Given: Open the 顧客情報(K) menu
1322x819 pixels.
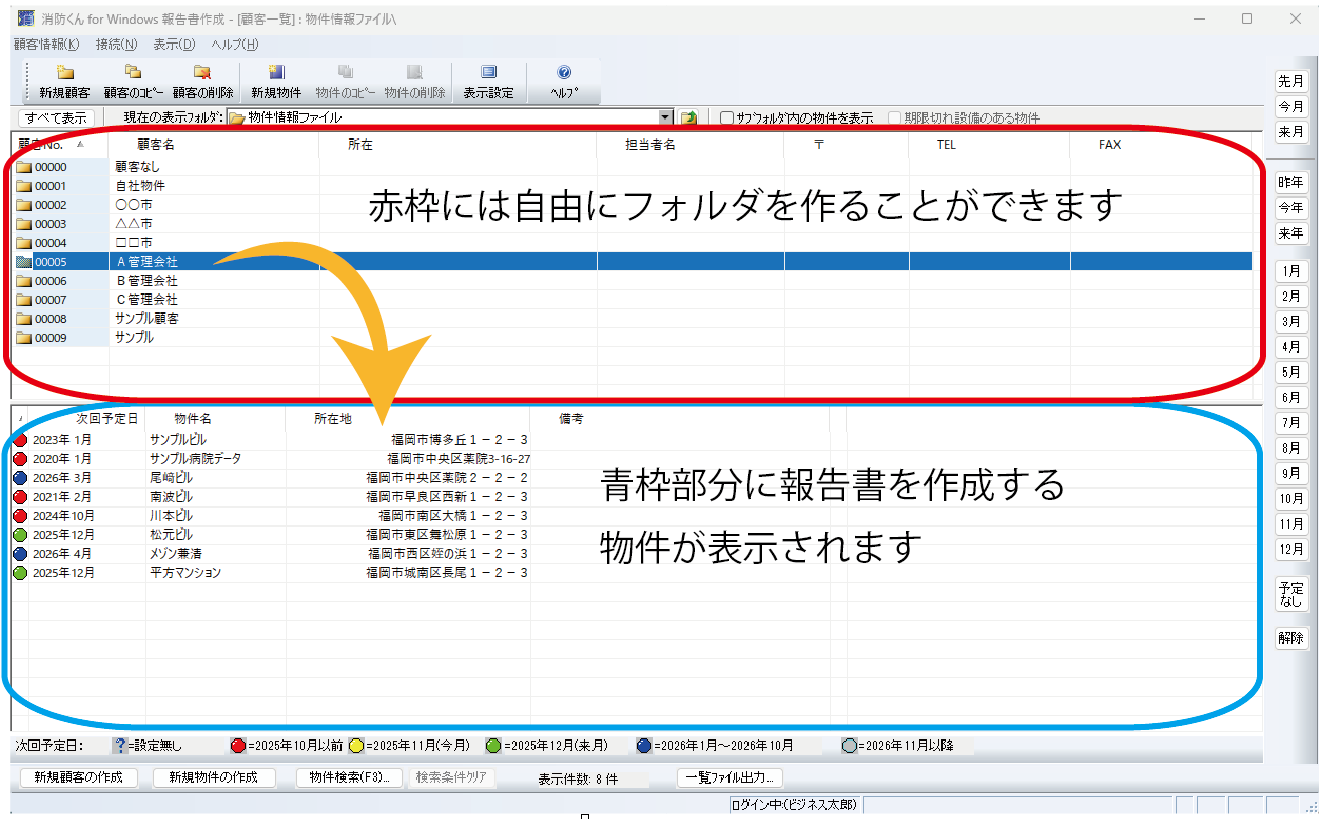Looking at the screenshot, I should click(47, 44).
